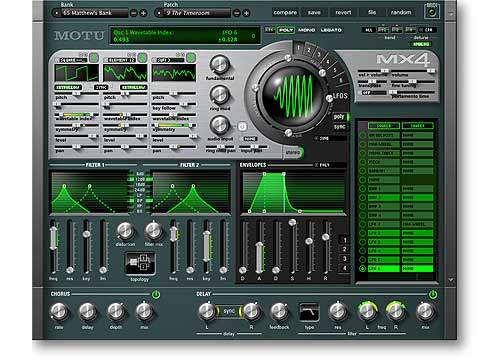Click the delay mix knob

coord(426,312)
